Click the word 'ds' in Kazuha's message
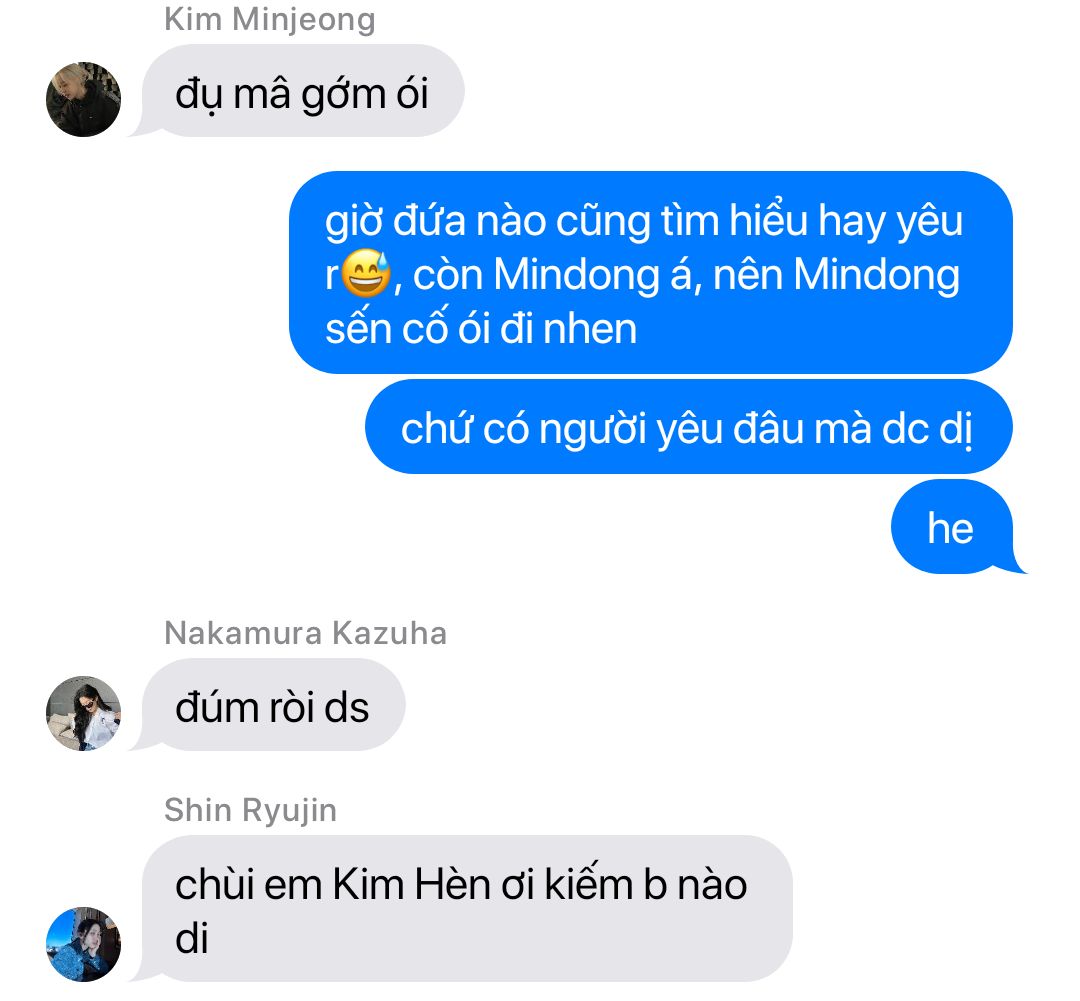The image size is (1080, 1001). [x=346, y=708]
